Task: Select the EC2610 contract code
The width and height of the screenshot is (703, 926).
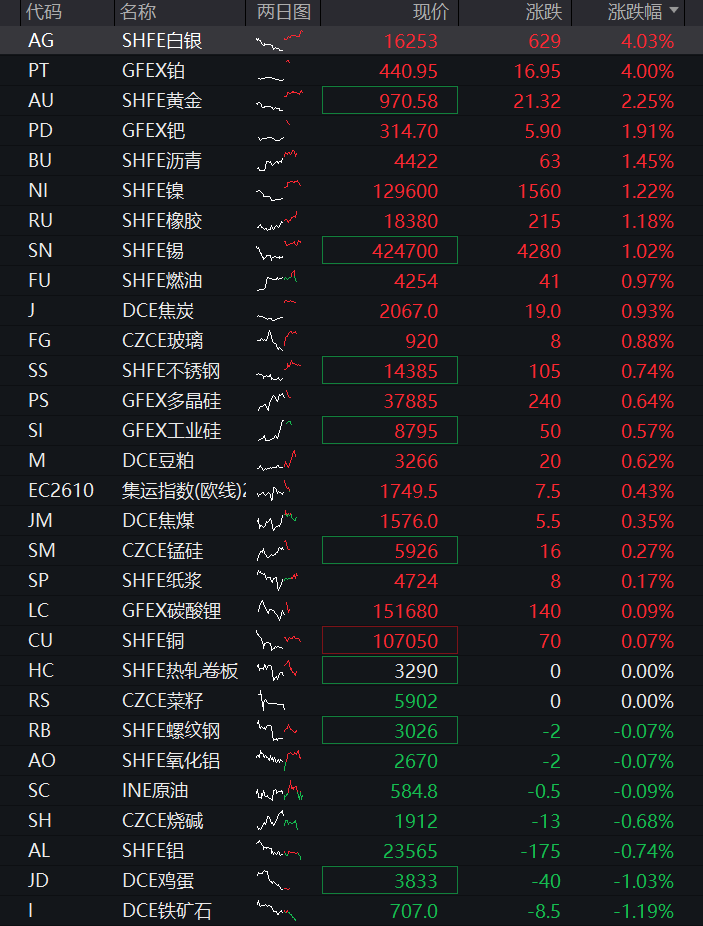Action: pyautogui.click(x=61, y=491)
